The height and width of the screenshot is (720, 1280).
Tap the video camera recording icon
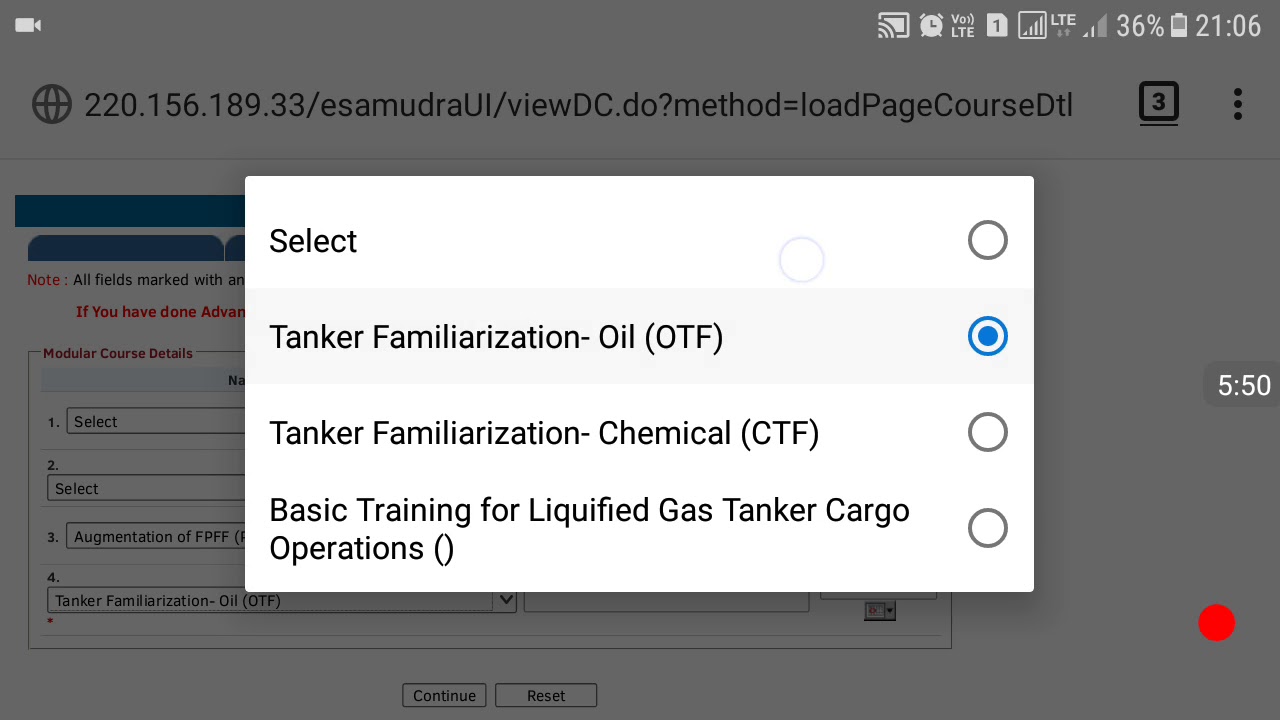(28, 25)
